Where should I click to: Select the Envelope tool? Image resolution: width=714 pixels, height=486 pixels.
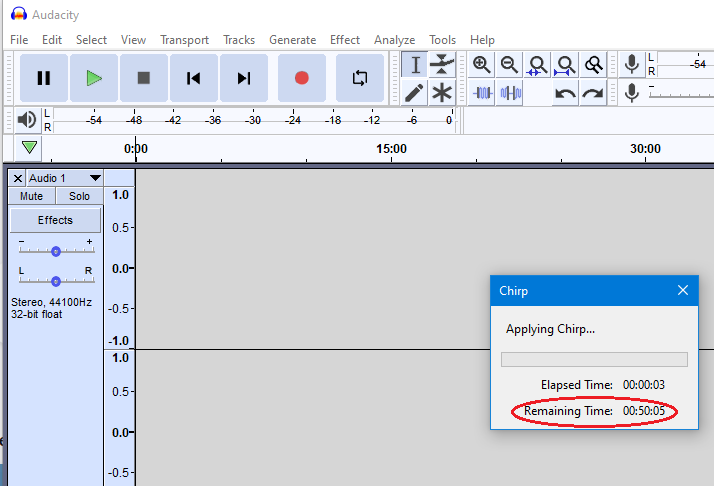(442, 65)
